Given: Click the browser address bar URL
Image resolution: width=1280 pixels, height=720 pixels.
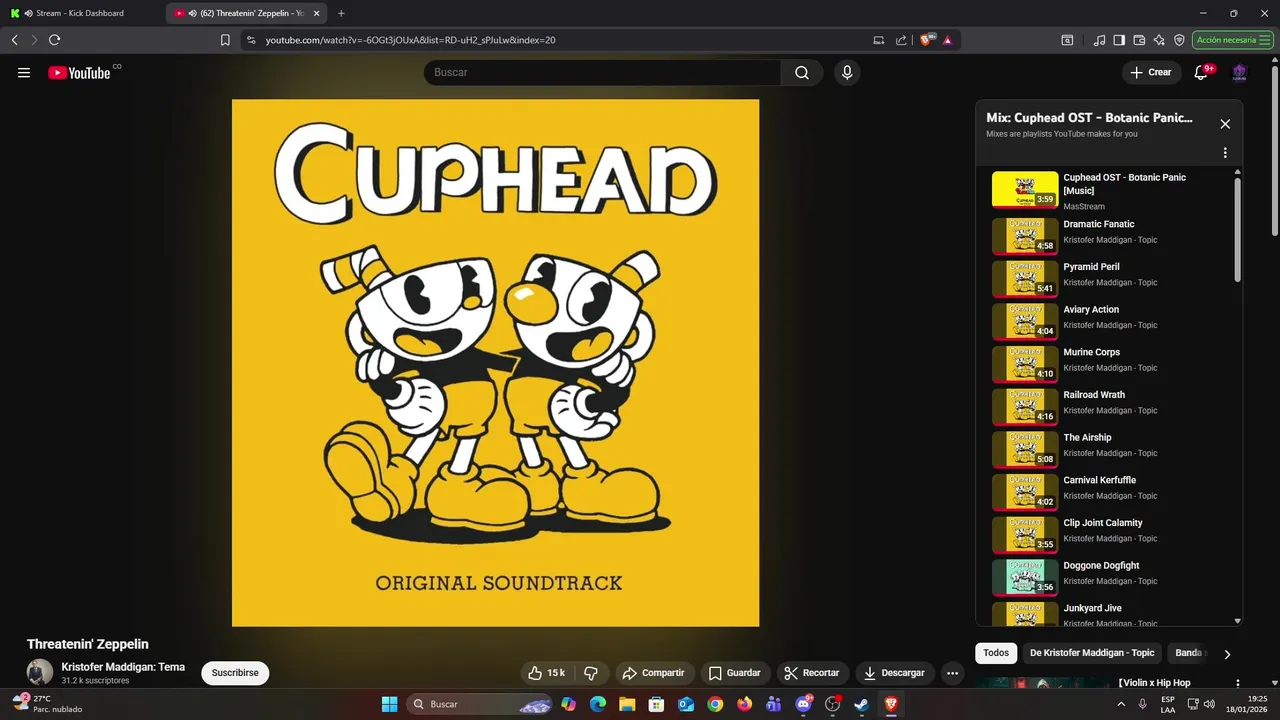Looking at the screenshot, I should (410, 40).
